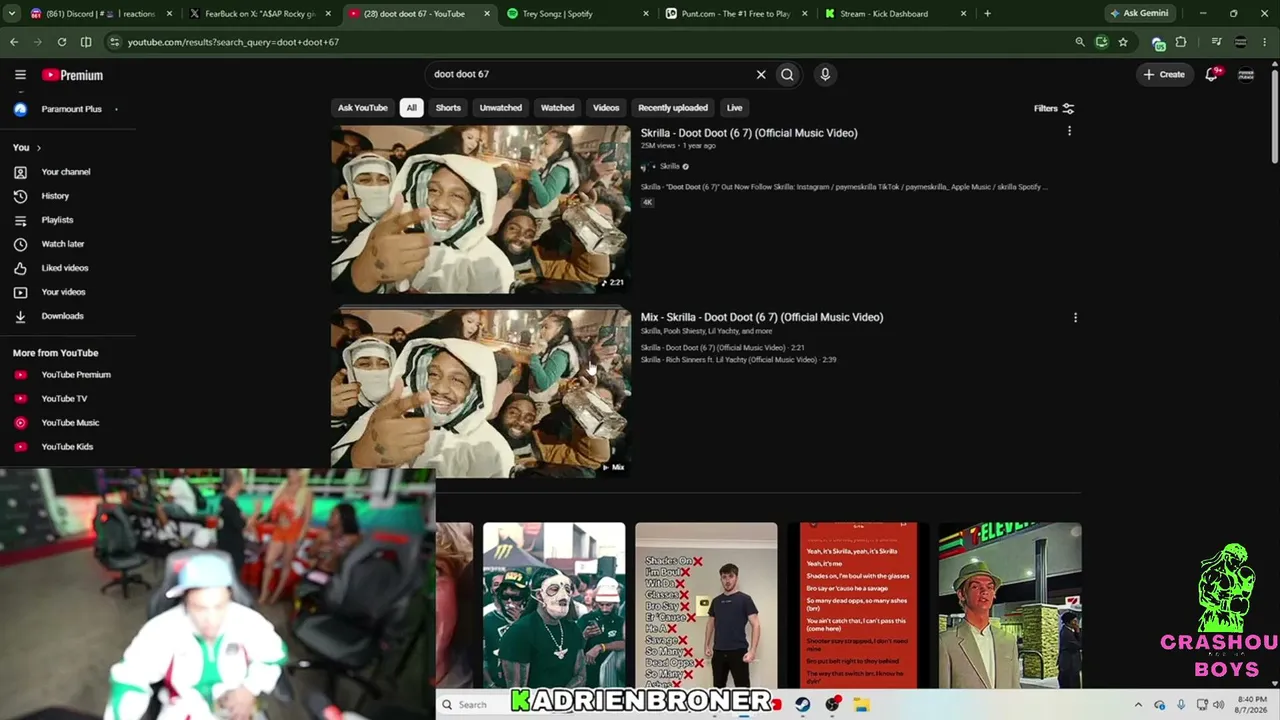1280x720 pixels.
Task: Start voice search with the microphone
Action: [x=825, y=74]
